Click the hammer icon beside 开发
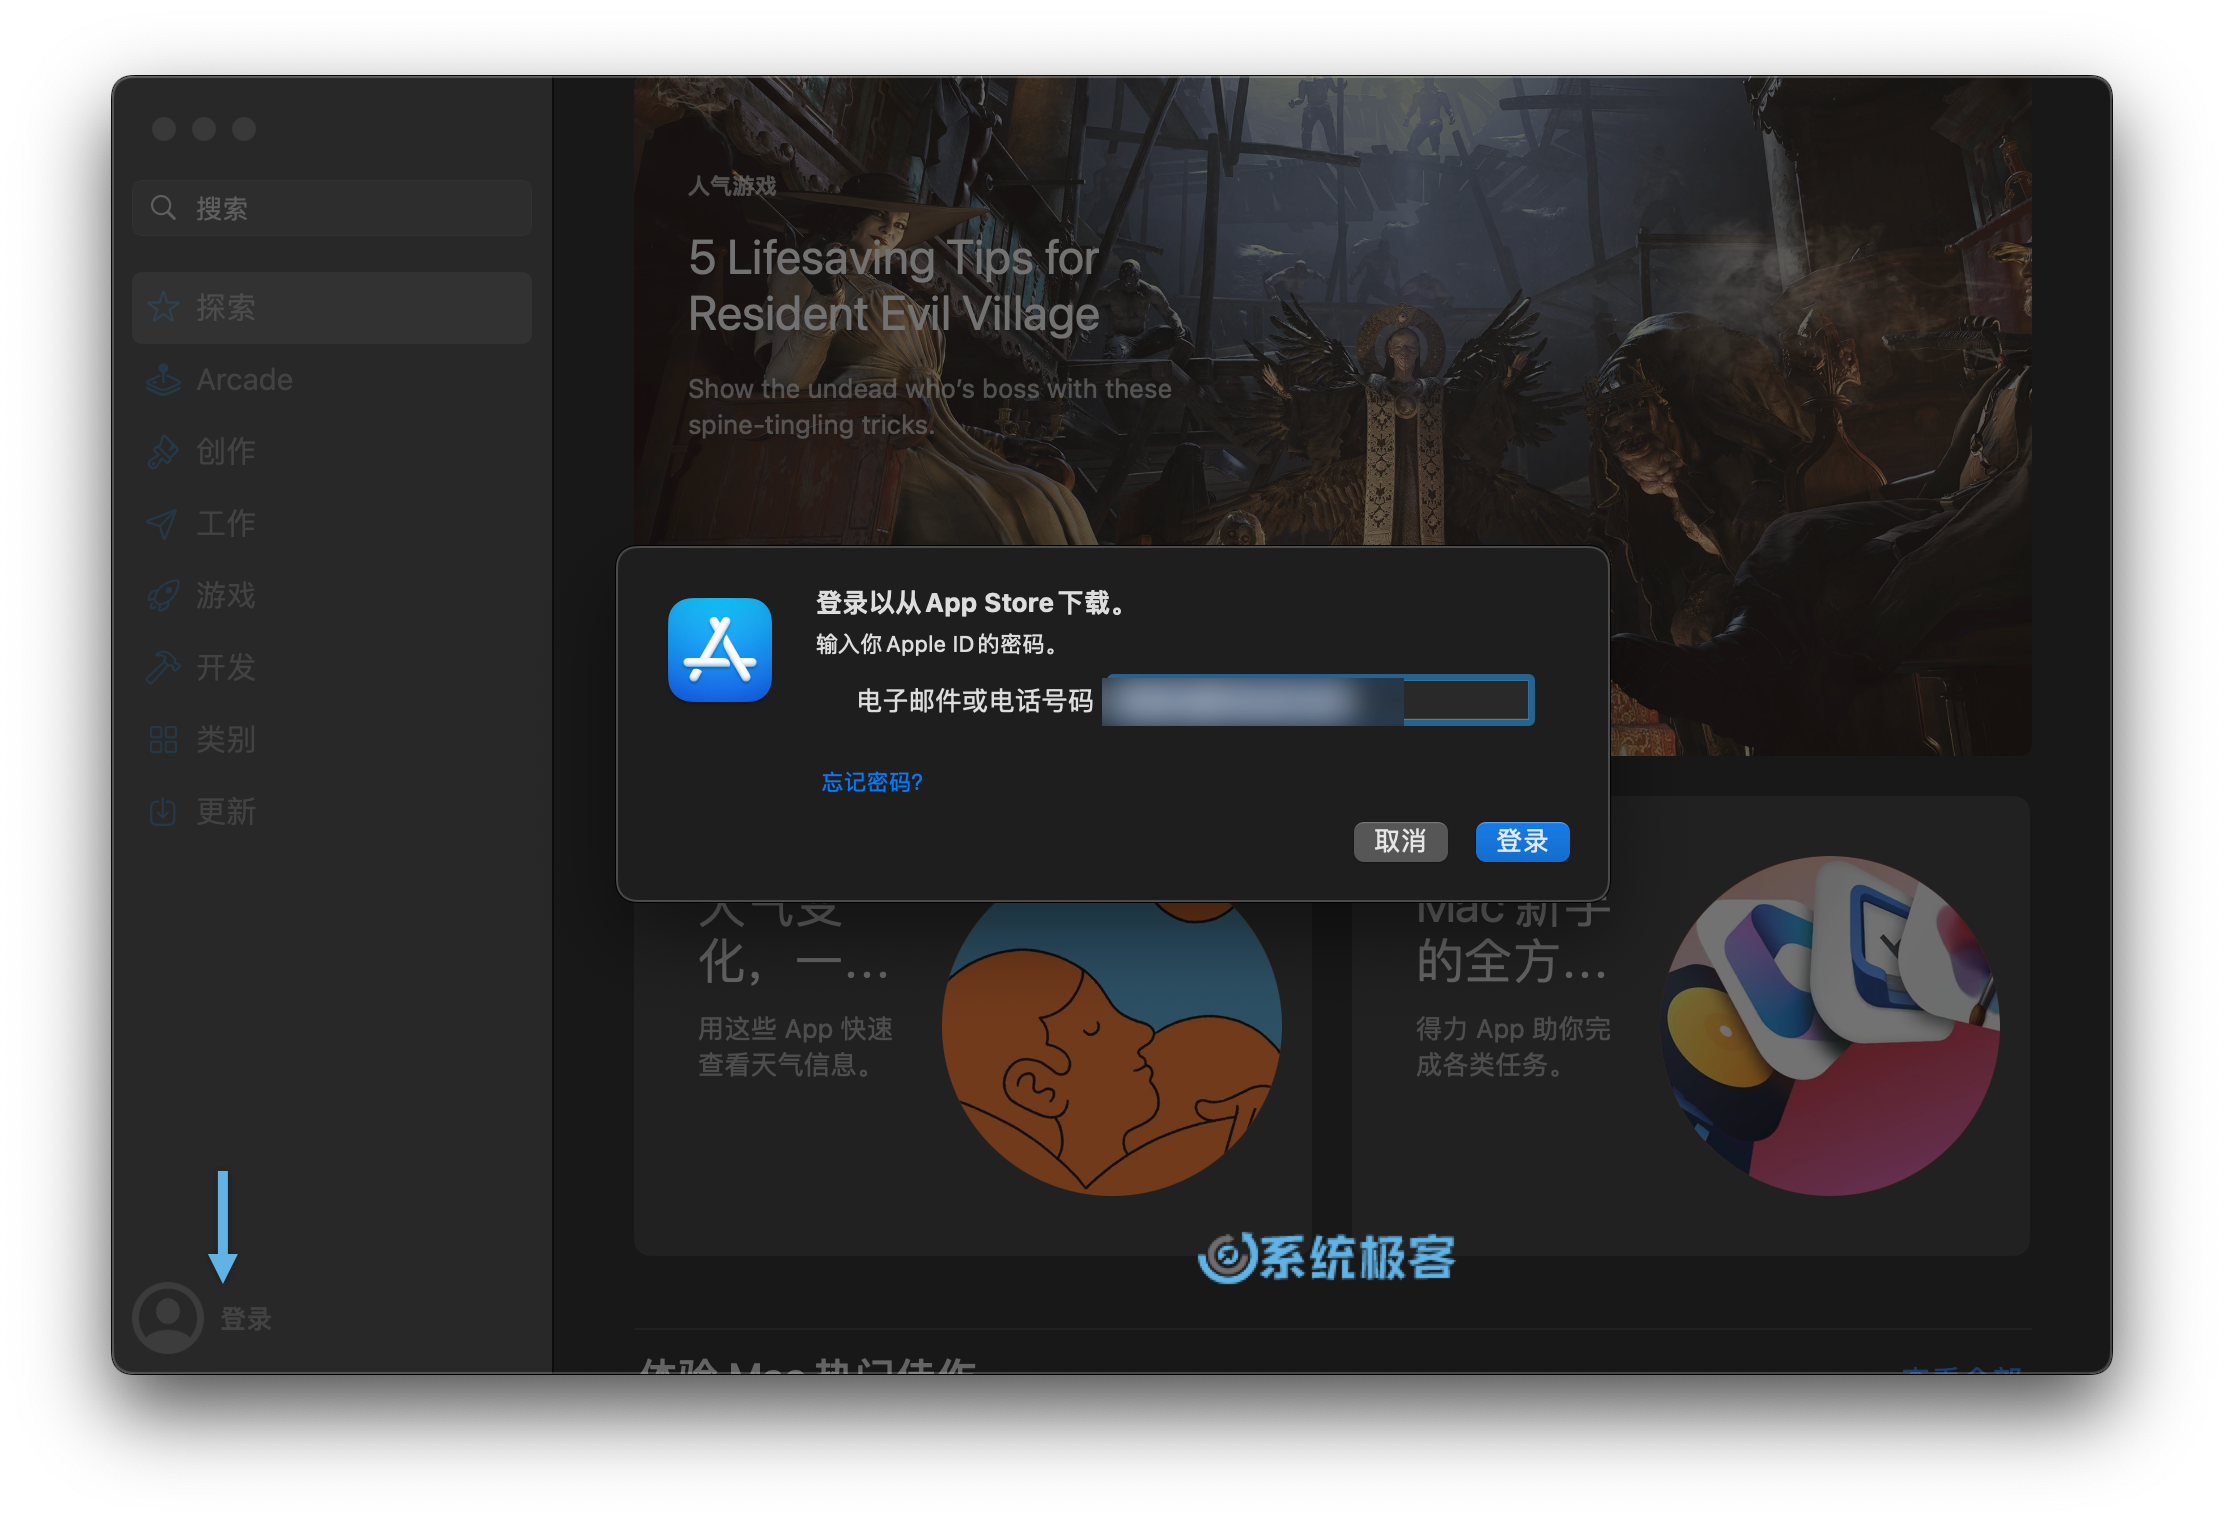This screenshot has height=1522, width=2224. click(x=163, y=668)
